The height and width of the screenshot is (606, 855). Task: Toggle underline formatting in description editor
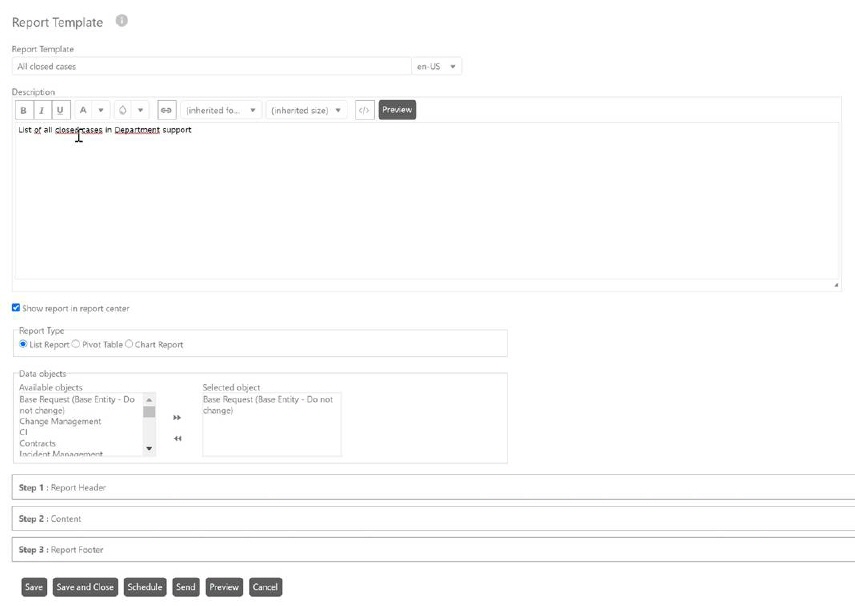tap(60, 110)
